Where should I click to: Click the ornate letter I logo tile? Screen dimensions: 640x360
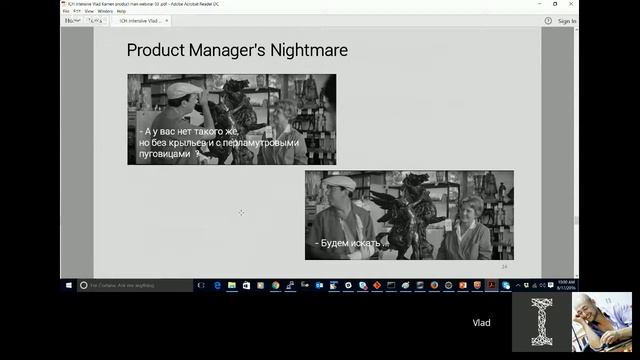[x=542, y=322]
